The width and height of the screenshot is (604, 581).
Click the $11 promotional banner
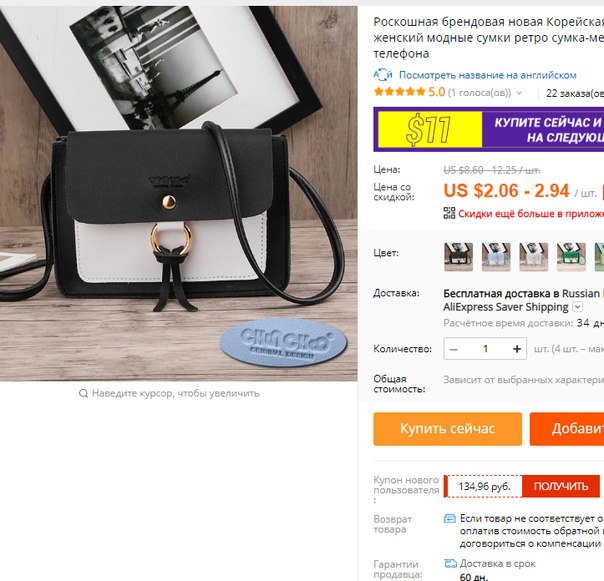pyautogui.click(x=488, y=129)
